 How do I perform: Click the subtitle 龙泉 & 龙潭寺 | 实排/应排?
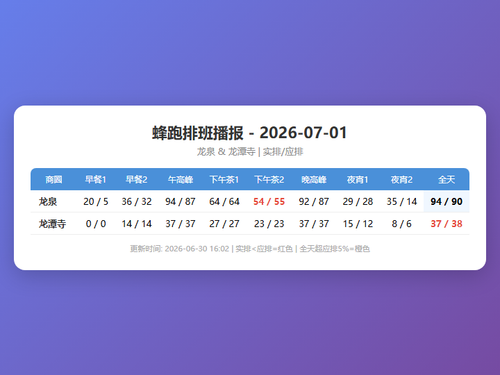250,152
